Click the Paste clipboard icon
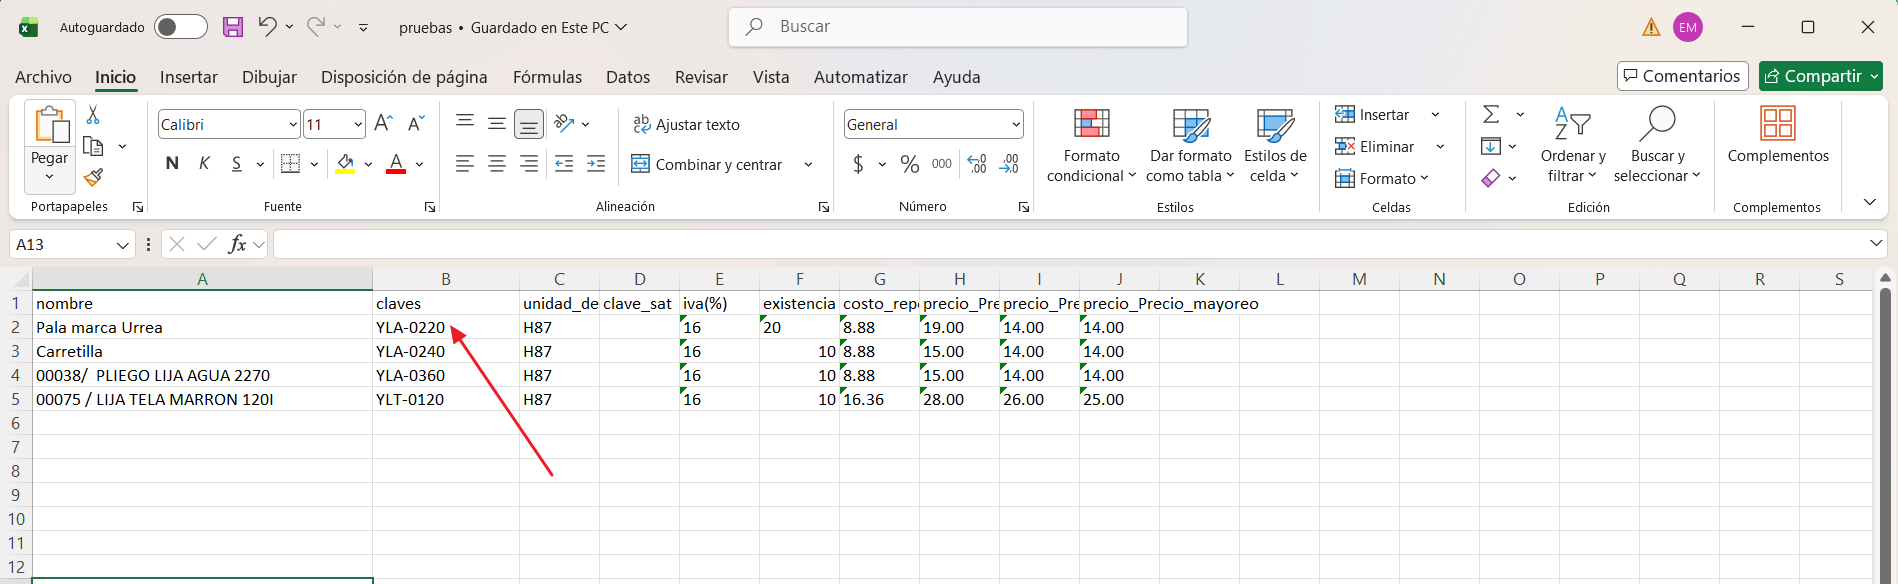 [x=50, y=125]
